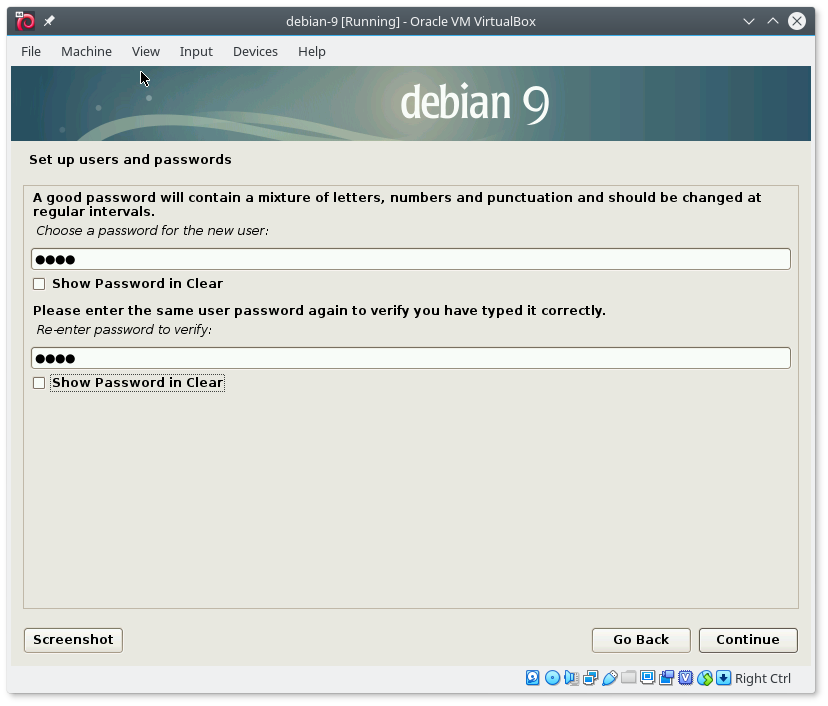Enable Show Password in Clear for new password
The height and width of the screenshot is (706, 828).
tap(39, 284)
